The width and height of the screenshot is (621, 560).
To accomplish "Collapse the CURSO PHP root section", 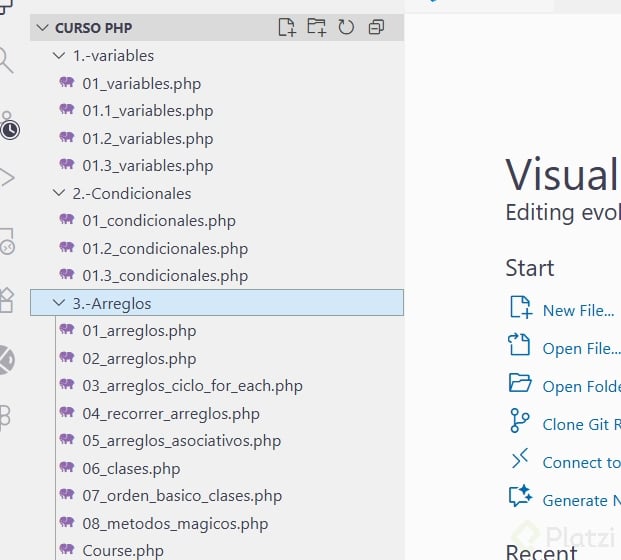I will click(42, 28).
